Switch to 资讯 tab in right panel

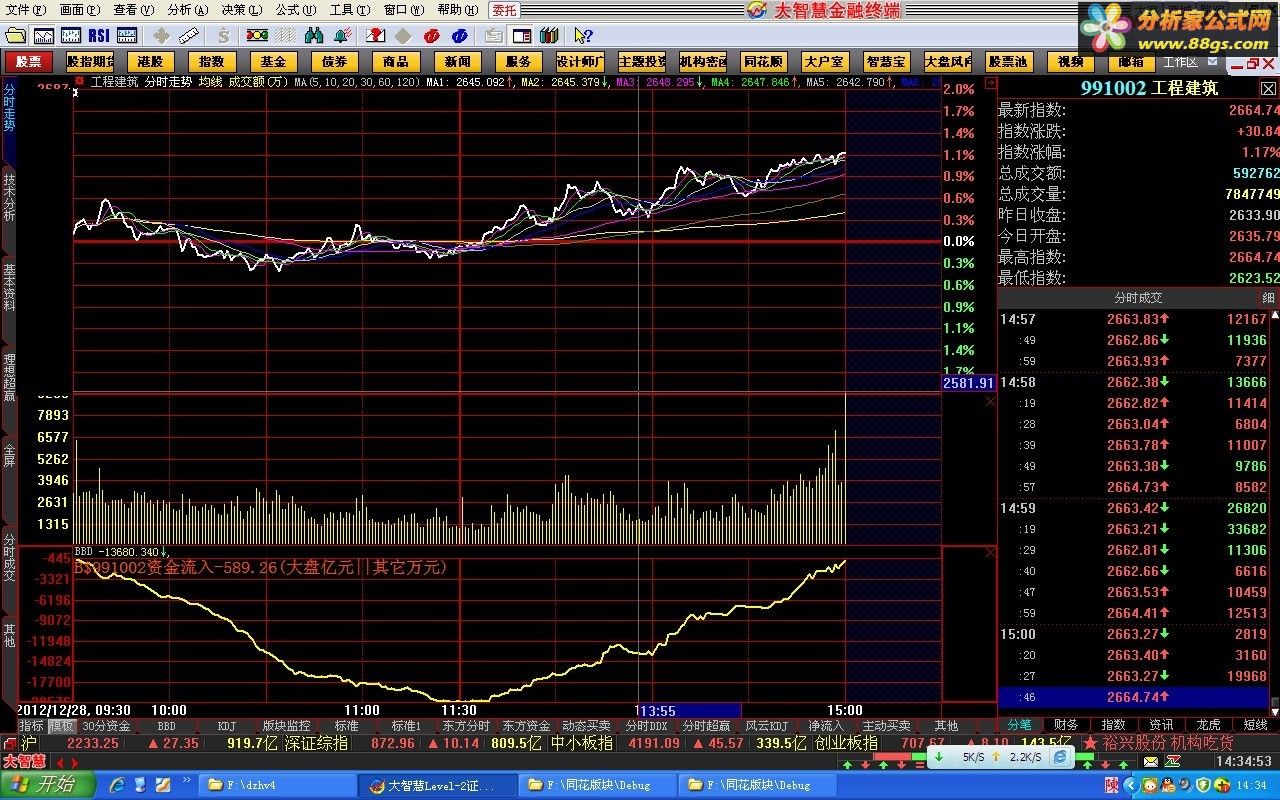coord(1161,725)
